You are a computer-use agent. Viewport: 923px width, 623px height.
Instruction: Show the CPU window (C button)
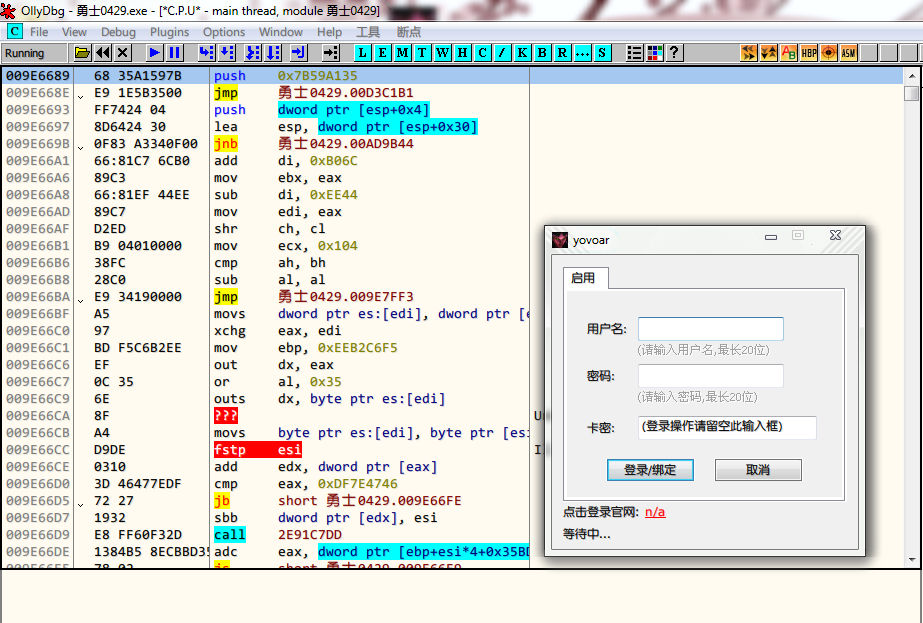pyautogui.click(x=483, y=53)
